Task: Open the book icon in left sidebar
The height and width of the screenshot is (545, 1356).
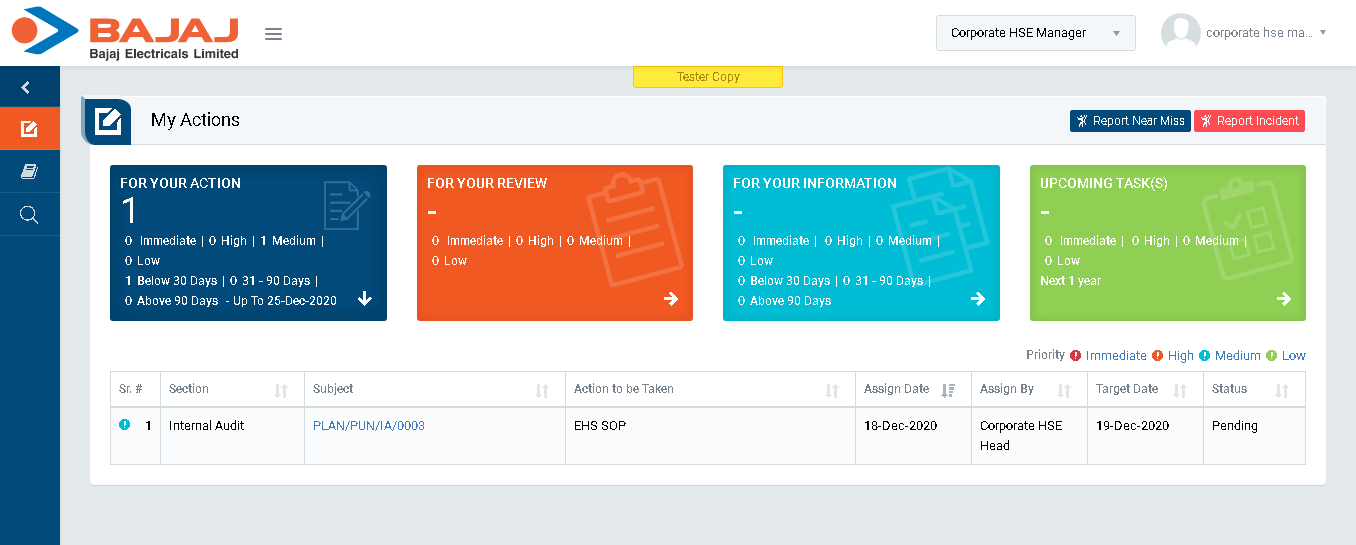Action: point(29,172)
